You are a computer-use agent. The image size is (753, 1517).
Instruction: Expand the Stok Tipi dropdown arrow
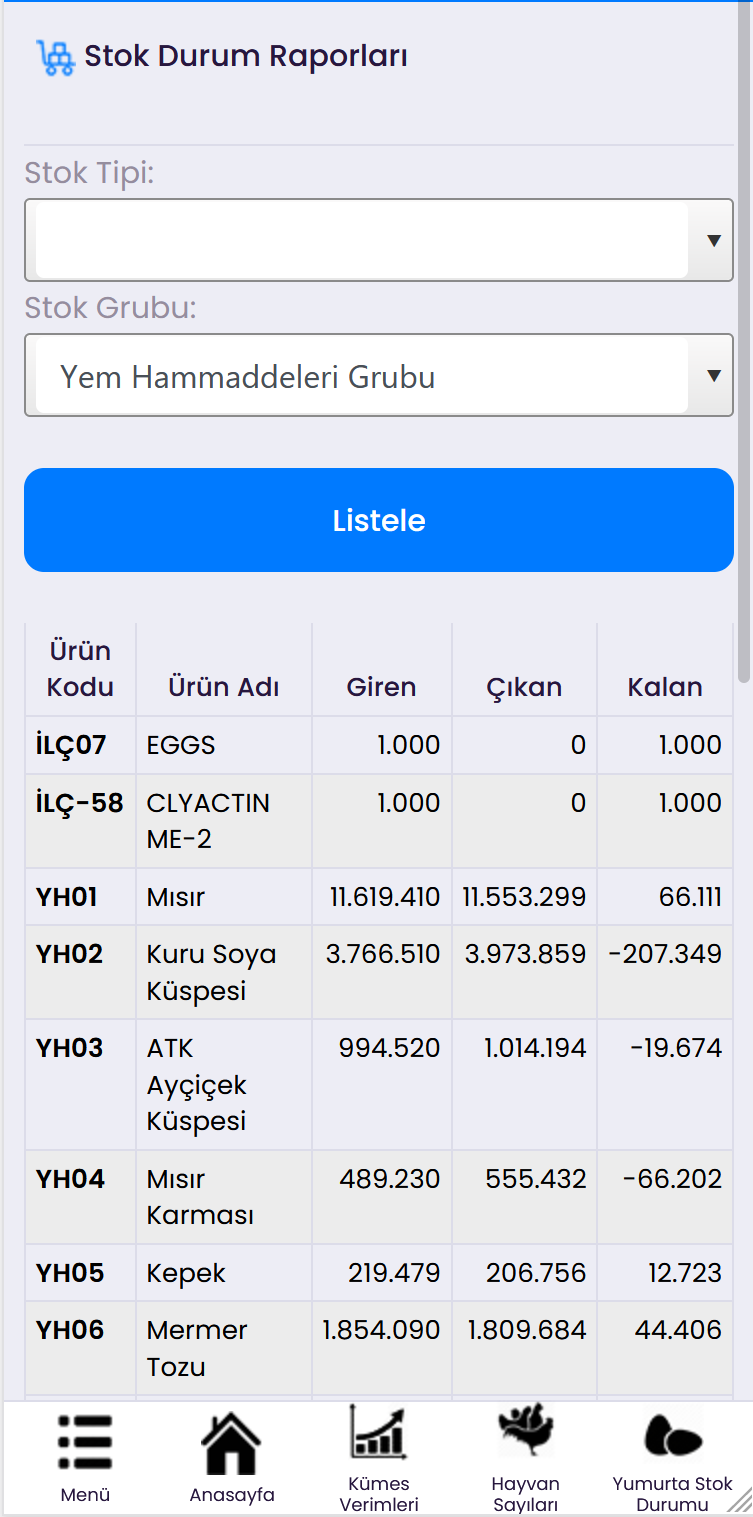[x=713, y=240]
